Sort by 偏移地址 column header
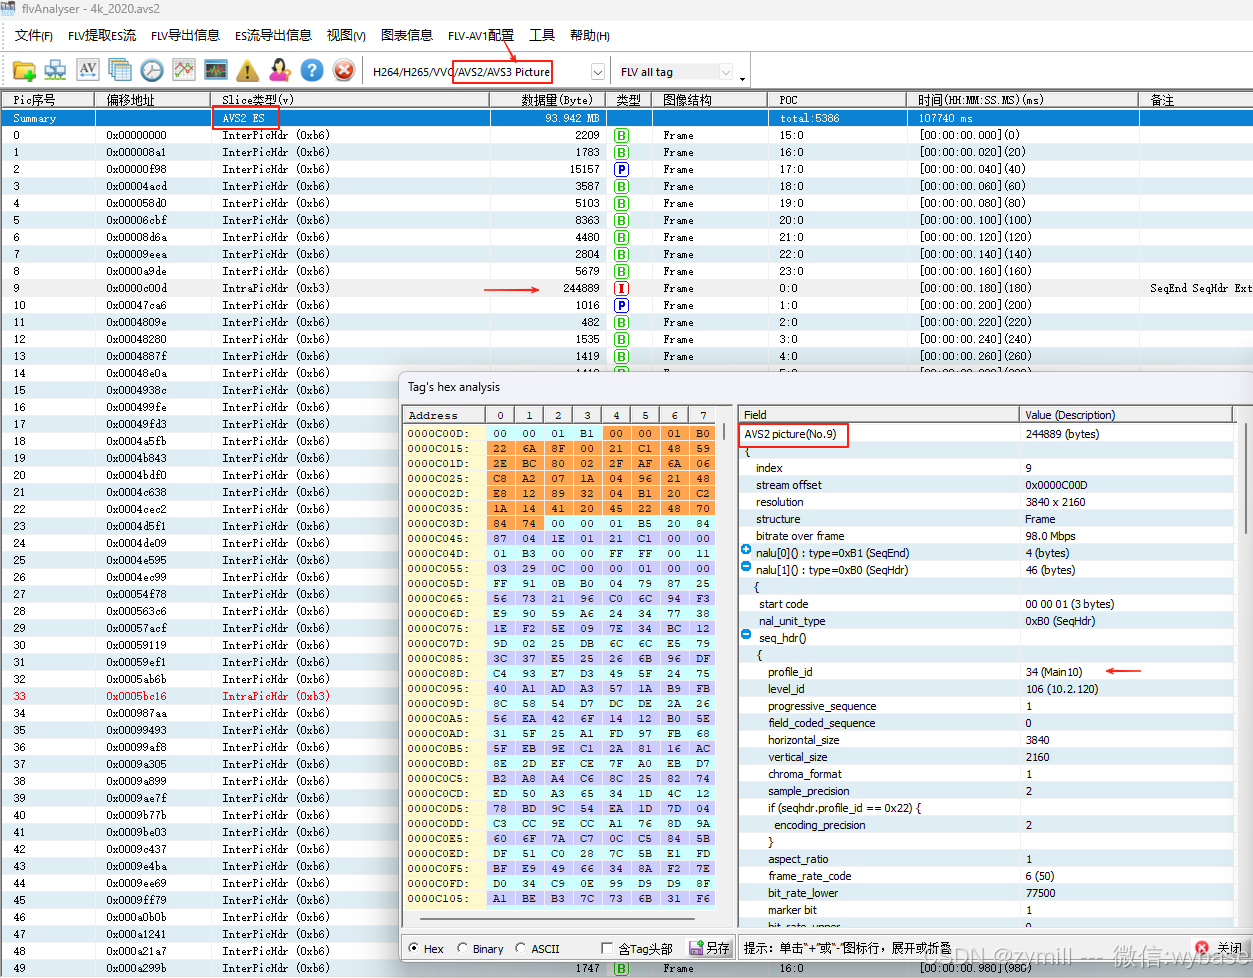Image resolution: width=1253 pixels, height=978 pixels. (153, 100)
